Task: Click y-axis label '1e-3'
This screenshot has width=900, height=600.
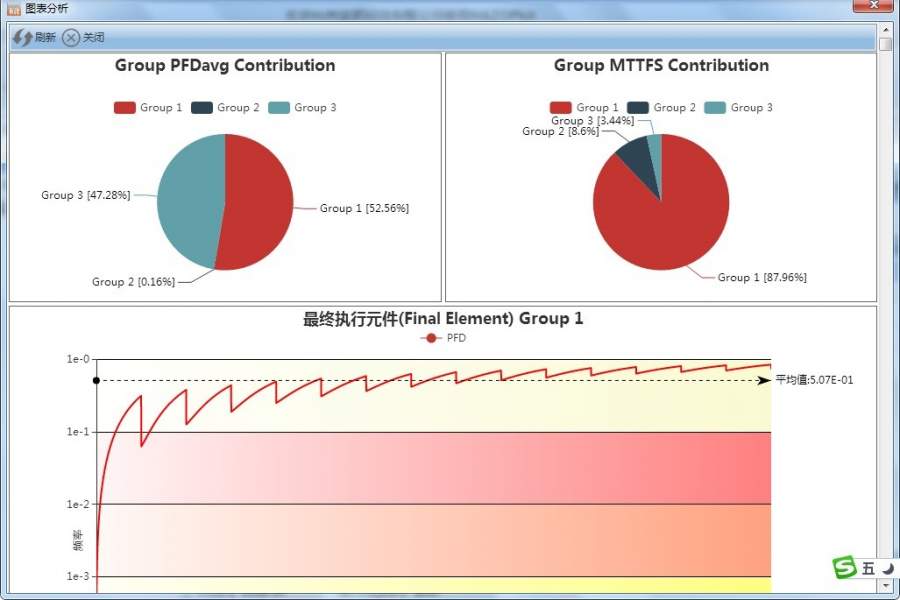Action: coord(78,576)
